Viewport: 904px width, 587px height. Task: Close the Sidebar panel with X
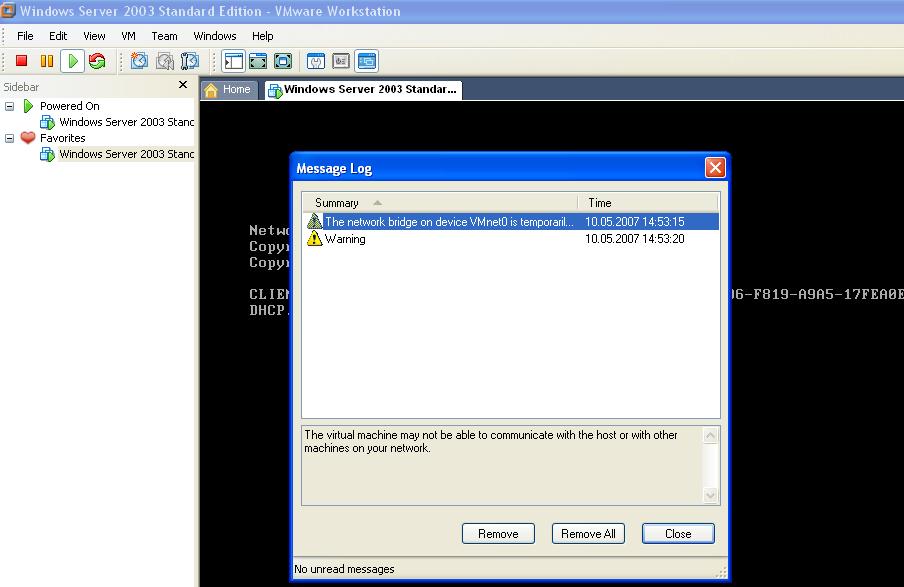tap(183, 85)
